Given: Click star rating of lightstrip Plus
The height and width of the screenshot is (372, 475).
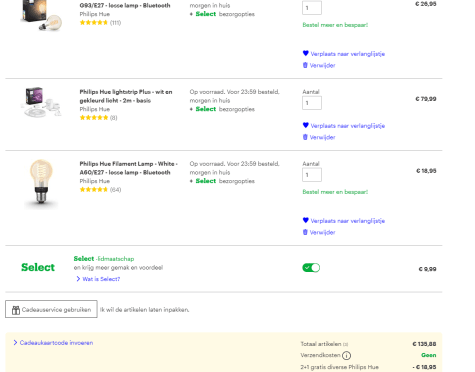Looking at the screenshot, I should tap(94, 118).
